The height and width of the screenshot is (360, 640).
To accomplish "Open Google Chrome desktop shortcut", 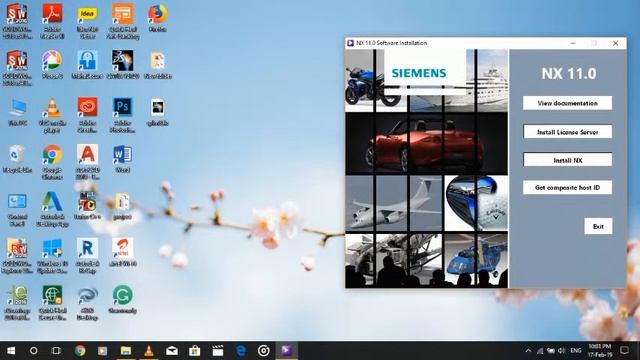I will (x=52, y=162).
